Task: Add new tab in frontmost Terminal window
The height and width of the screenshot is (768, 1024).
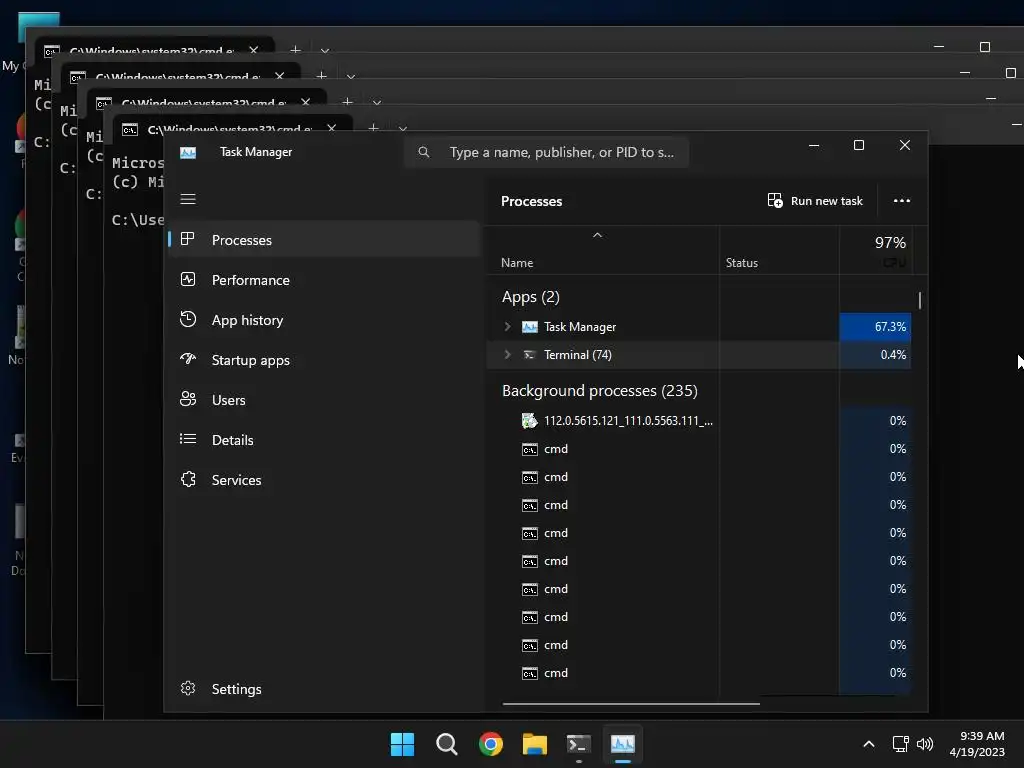Action: pyautogui.click(x=374, y=128)
